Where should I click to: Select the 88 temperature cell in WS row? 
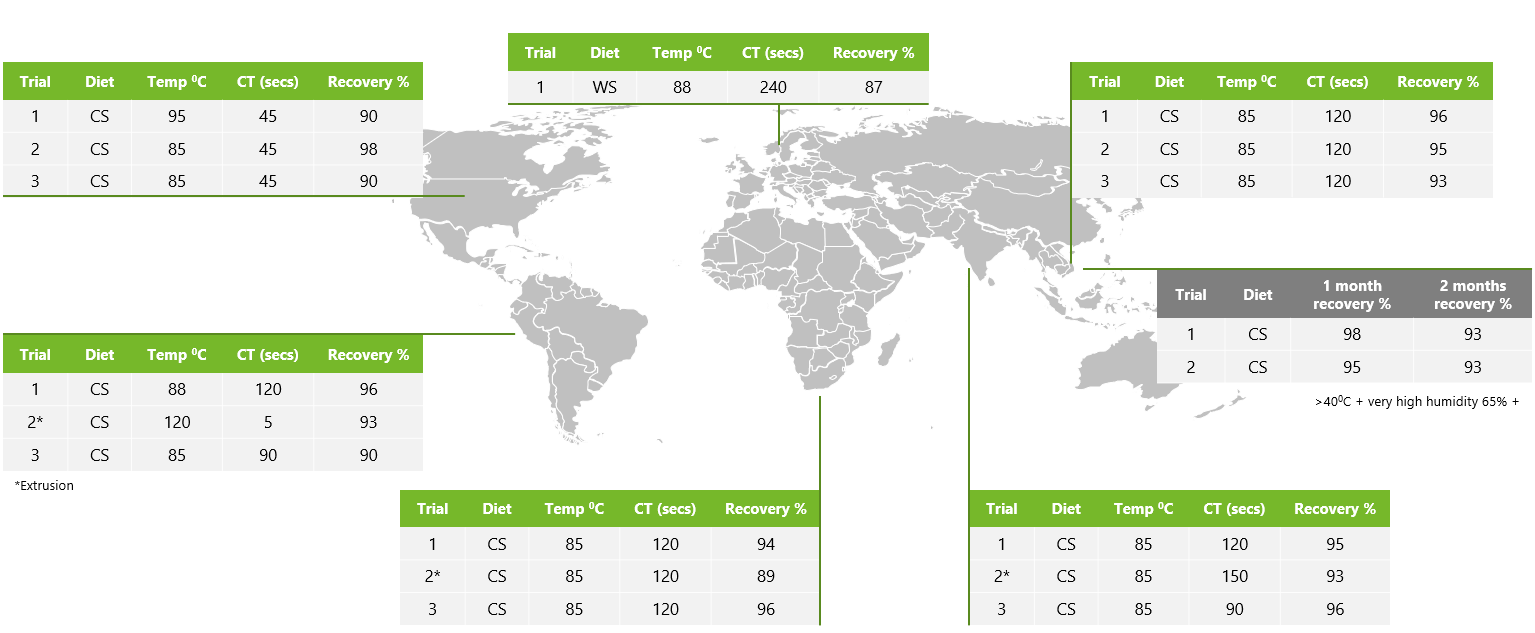pyautogui.click(x=682, y=87)
